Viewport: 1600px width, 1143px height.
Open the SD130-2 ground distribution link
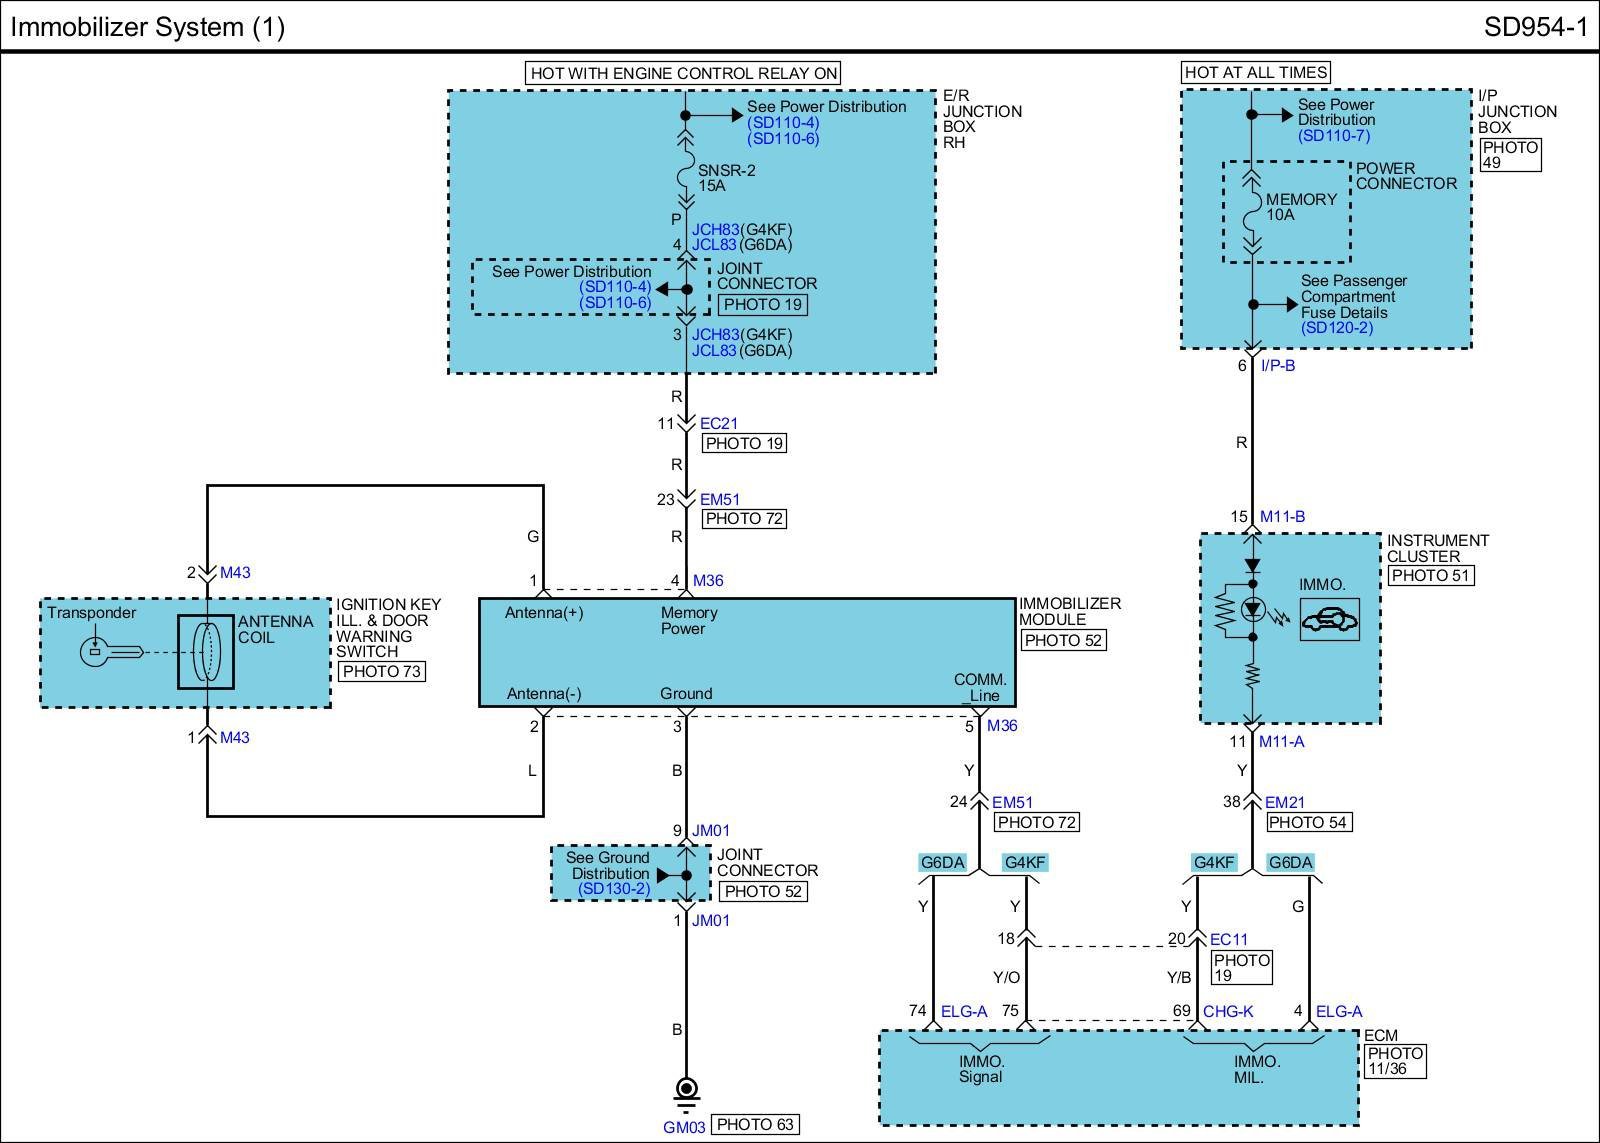click(613, 889)
